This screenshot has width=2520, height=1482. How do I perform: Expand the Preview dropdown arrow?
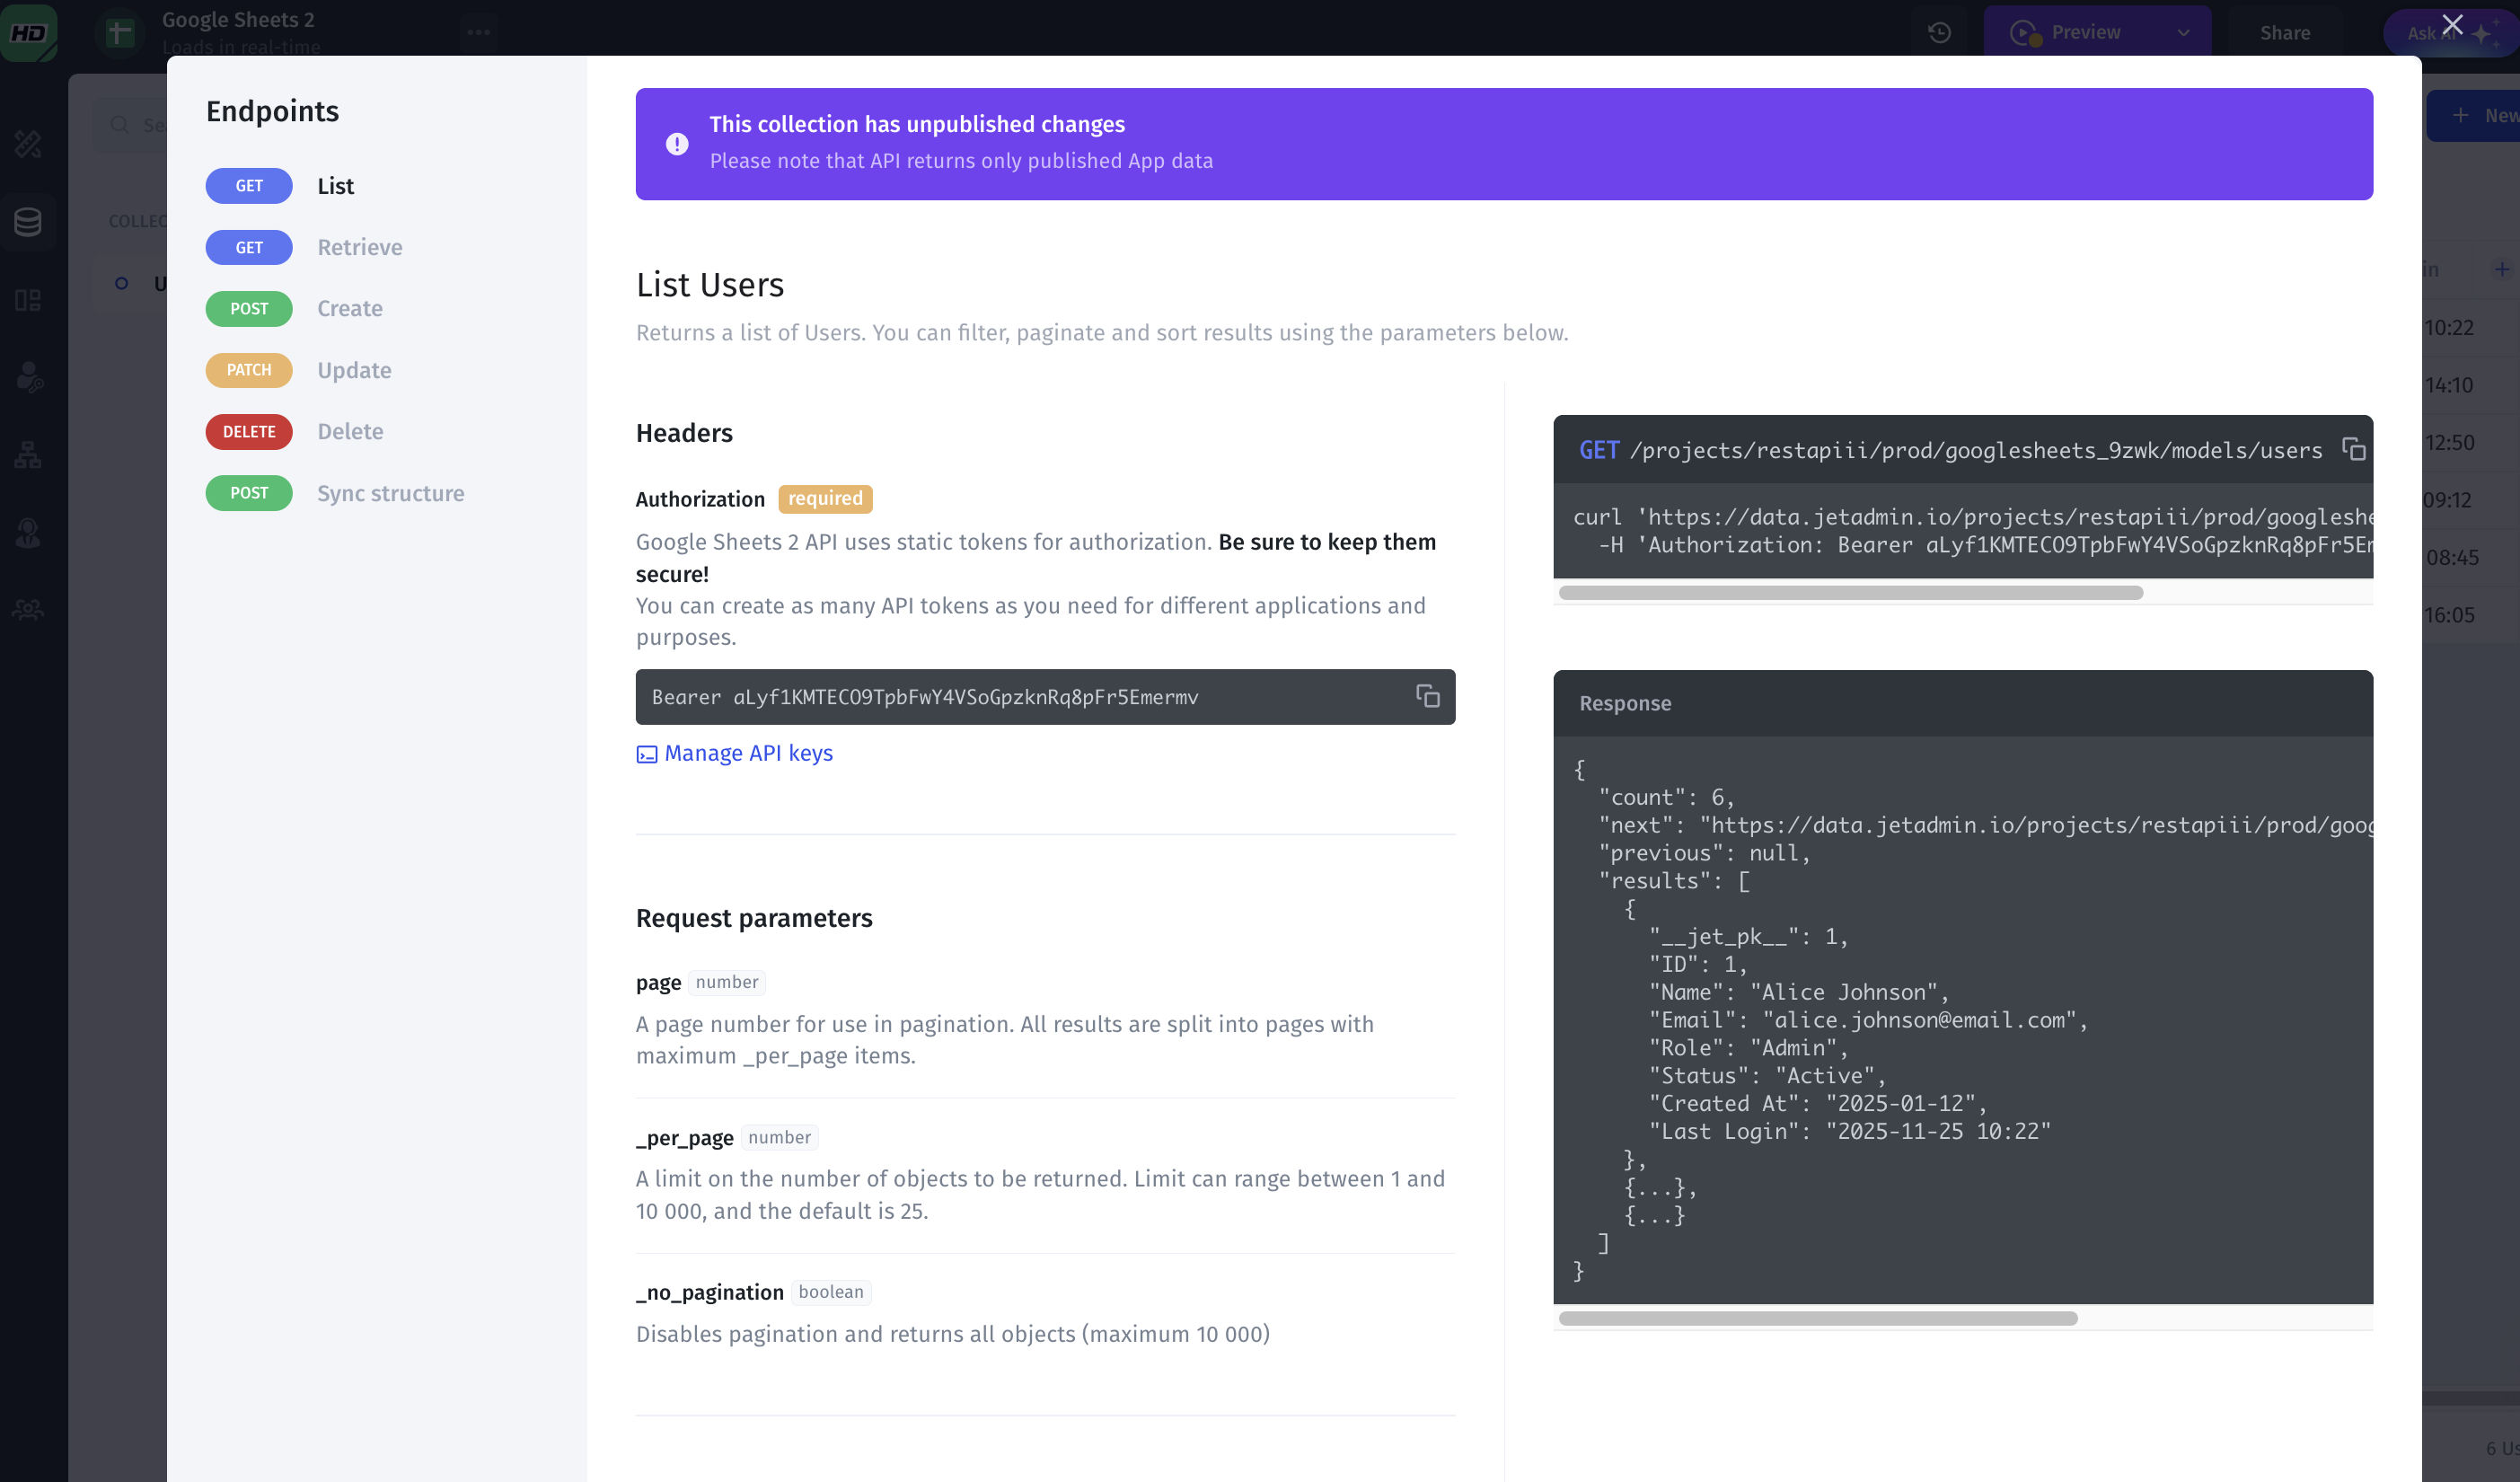click(2183, 33)
